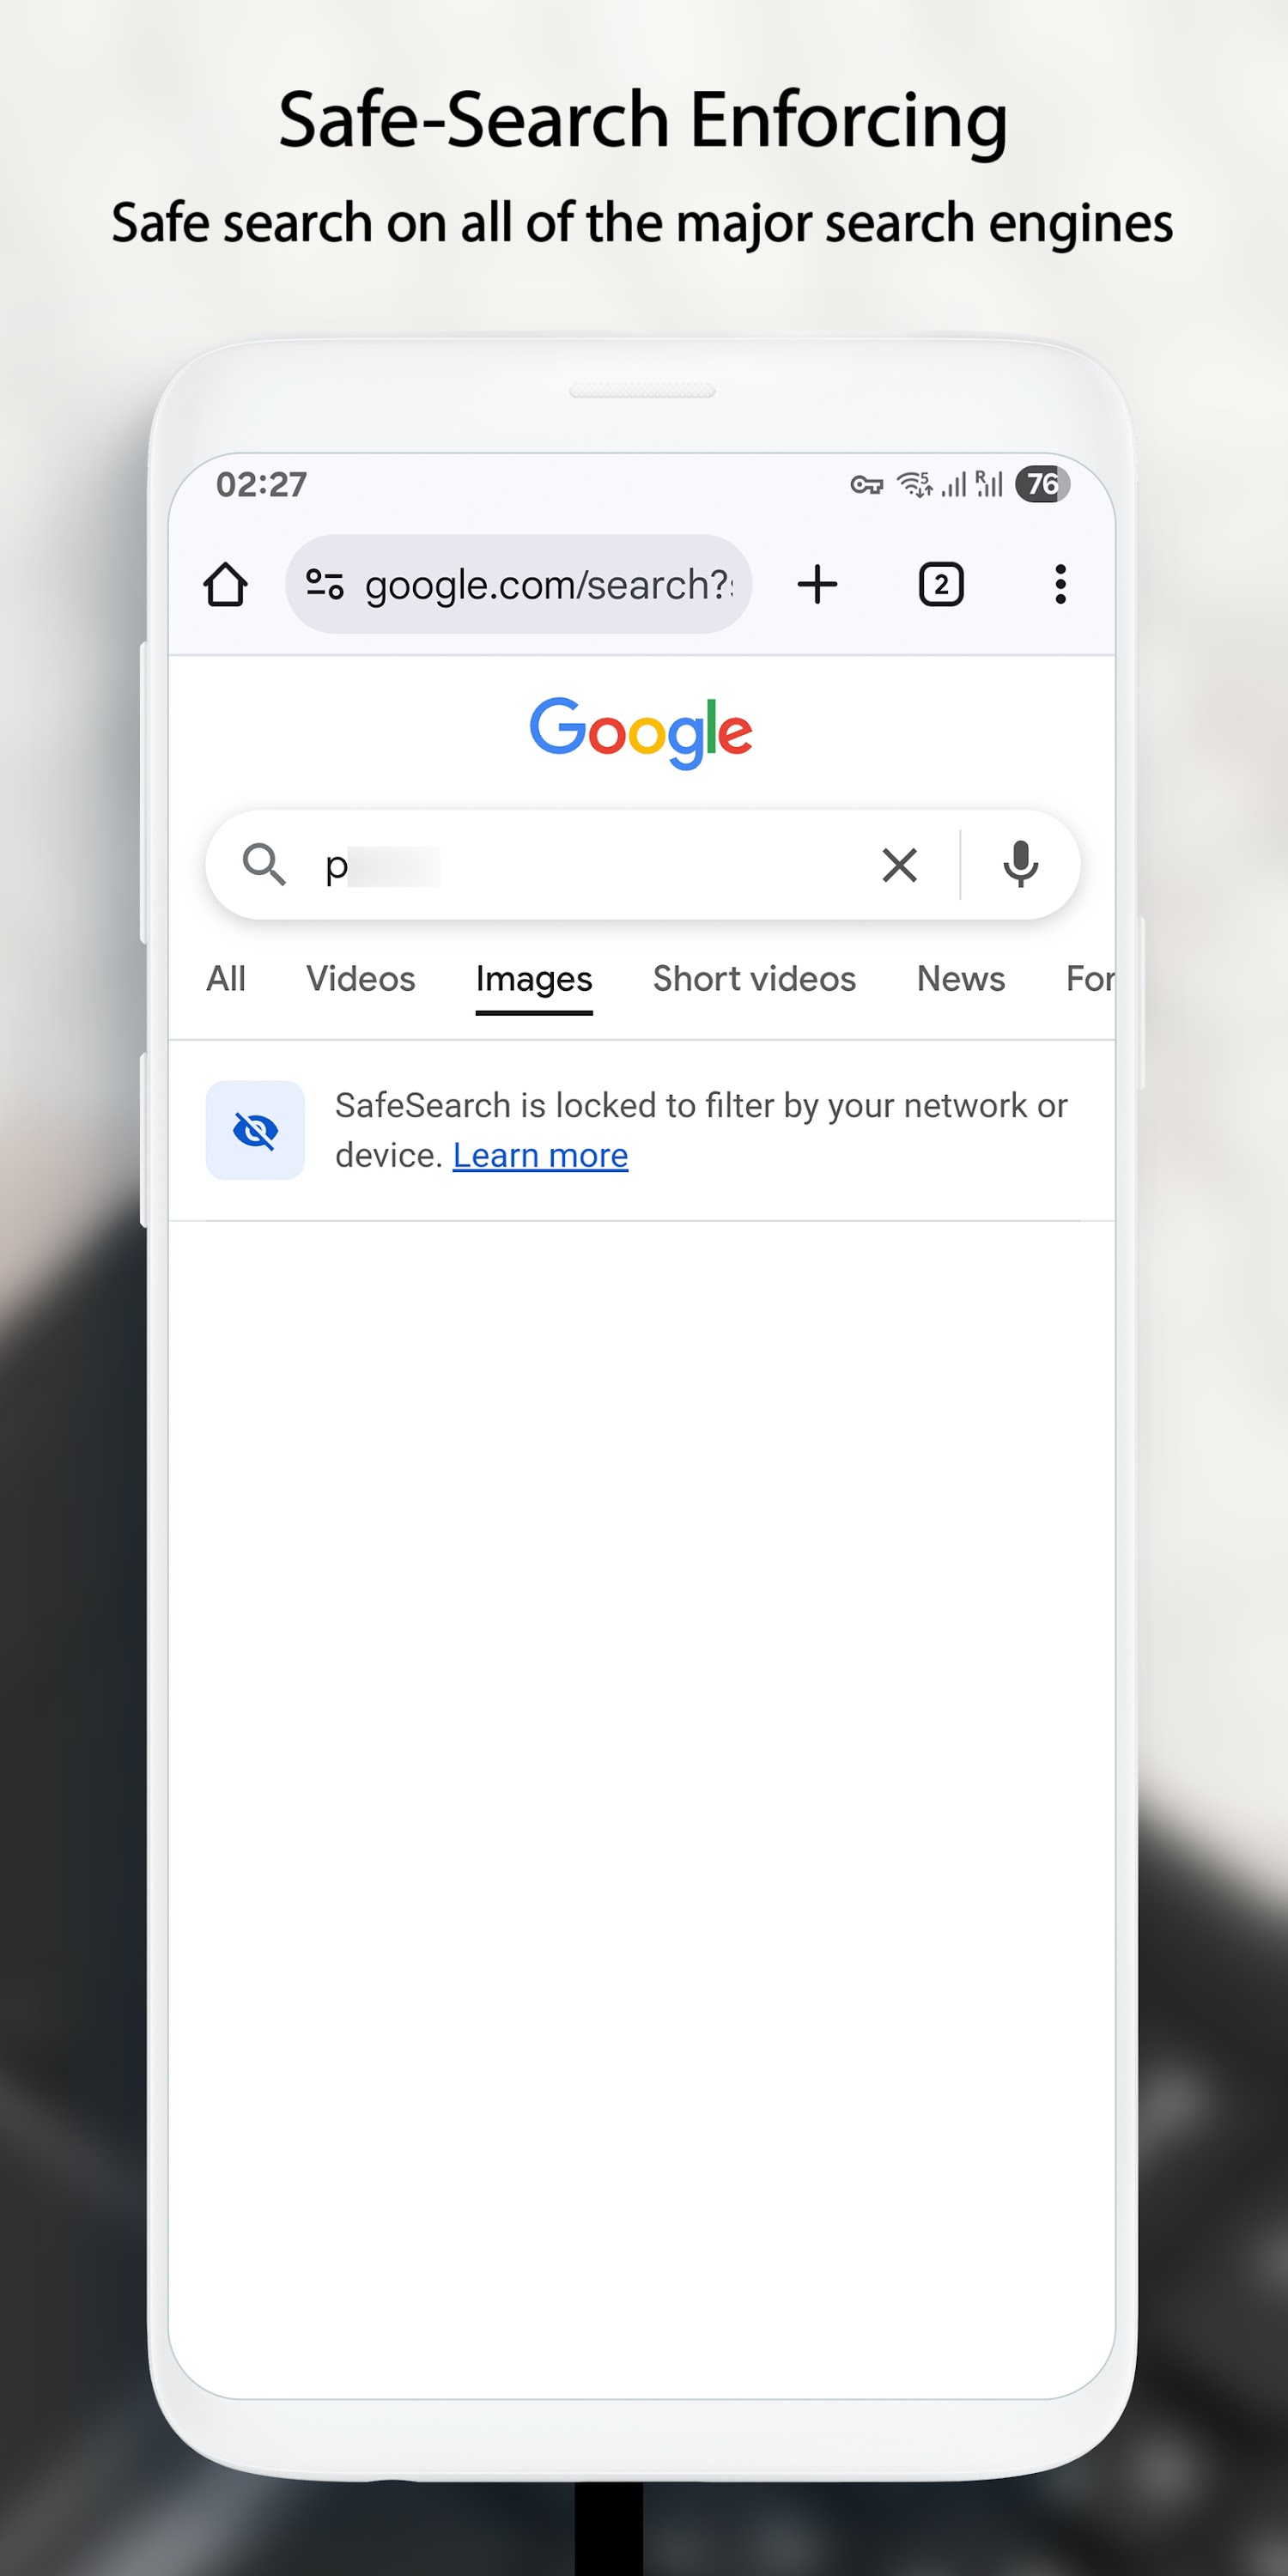This screenshot has width=1288, height=2576.
Task: Switch to the Videos tab
Action: 360,978
